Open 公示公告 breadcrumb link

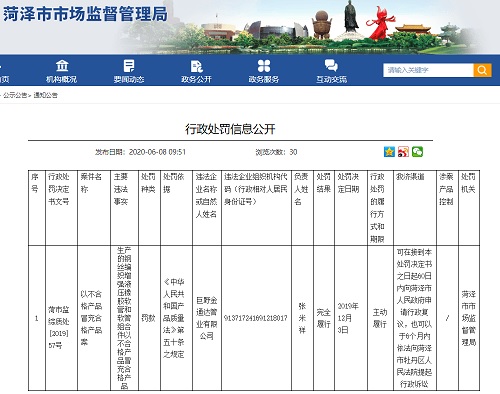15,95
